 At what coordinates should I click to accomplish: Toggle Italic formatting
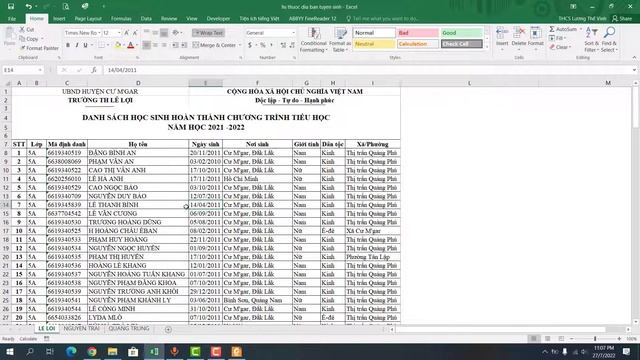[76, 45]
